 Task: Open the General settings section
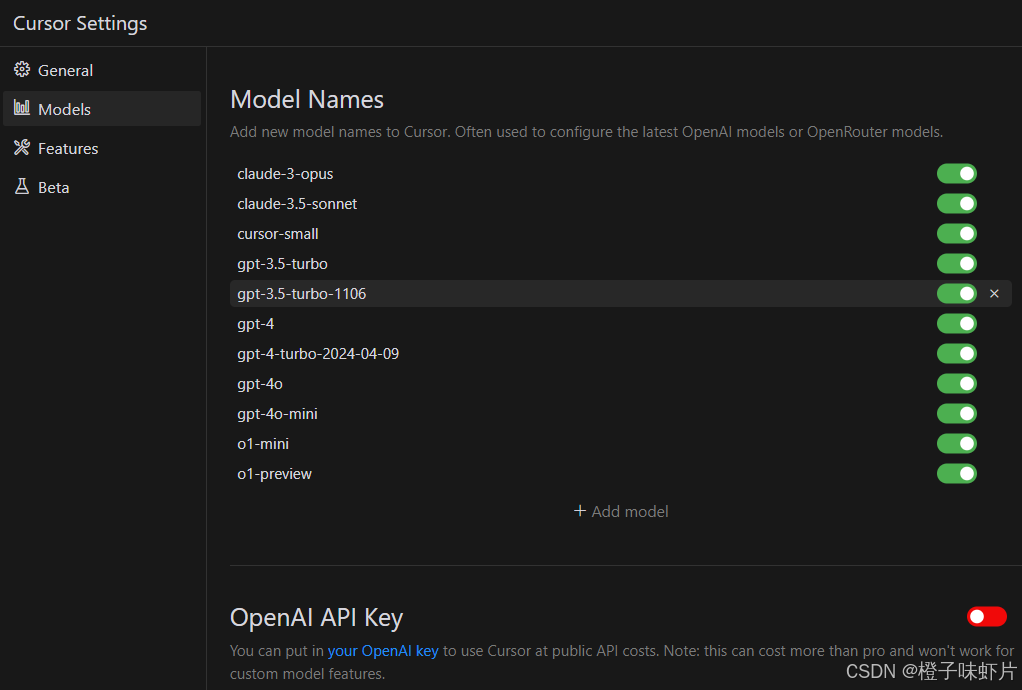point(102,70)
